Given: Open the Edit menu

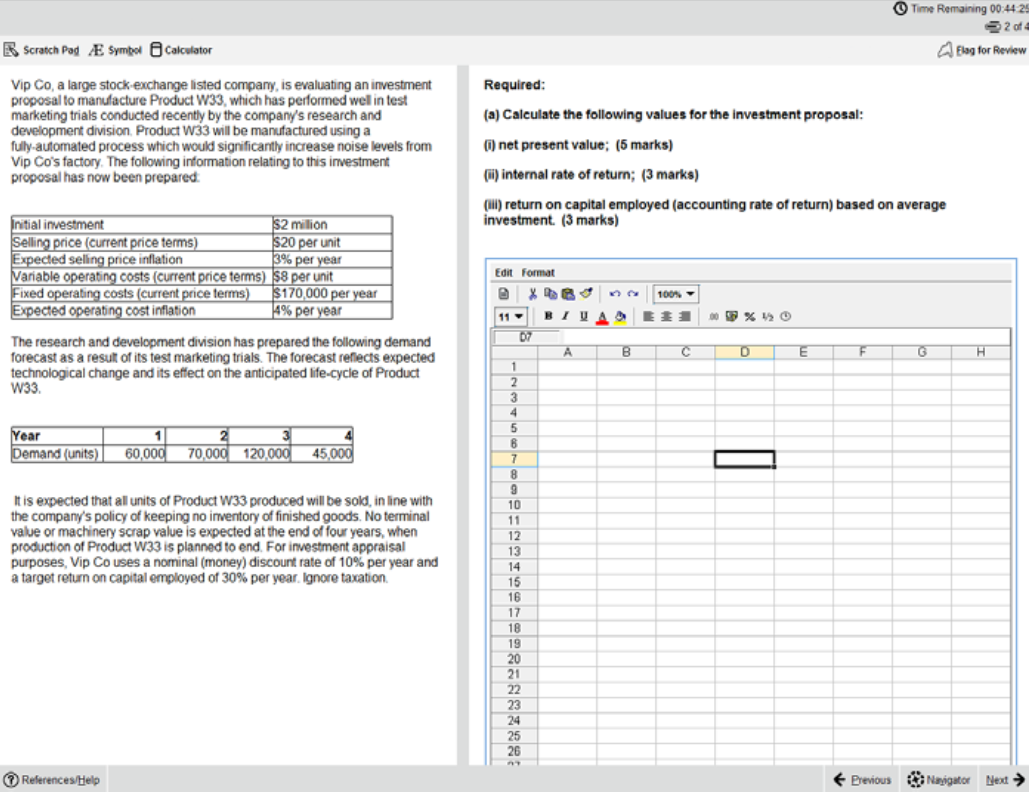Looking at the screenshot, I should pyautogui.click(x=503, y=272).
